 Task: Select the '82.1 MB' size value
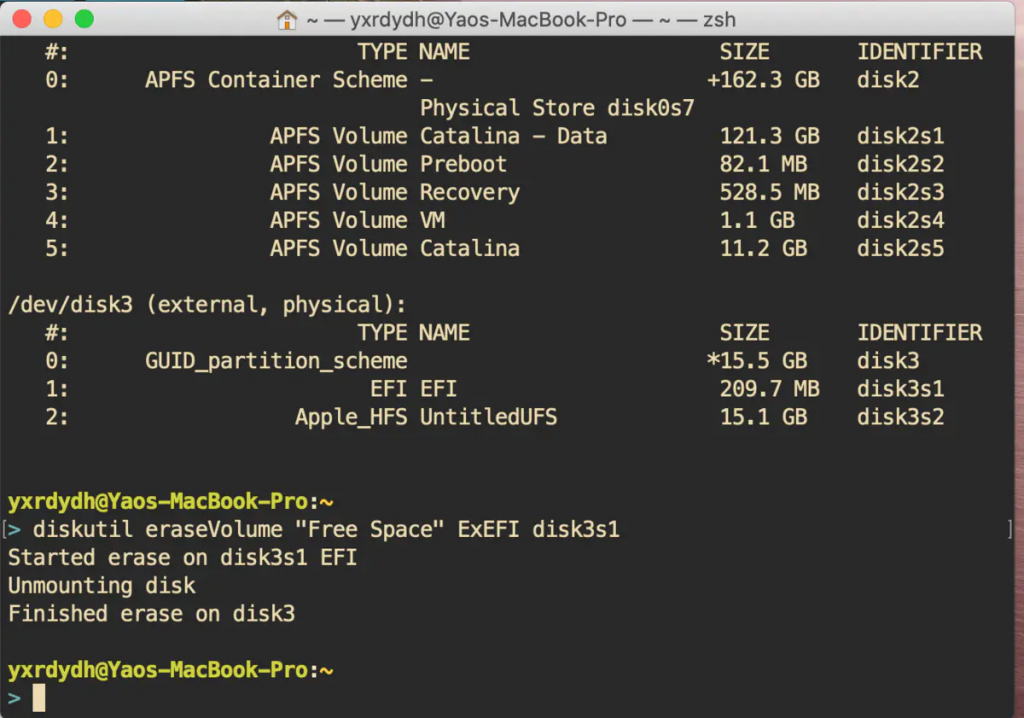pyautogui.click(x=763, y=164)
